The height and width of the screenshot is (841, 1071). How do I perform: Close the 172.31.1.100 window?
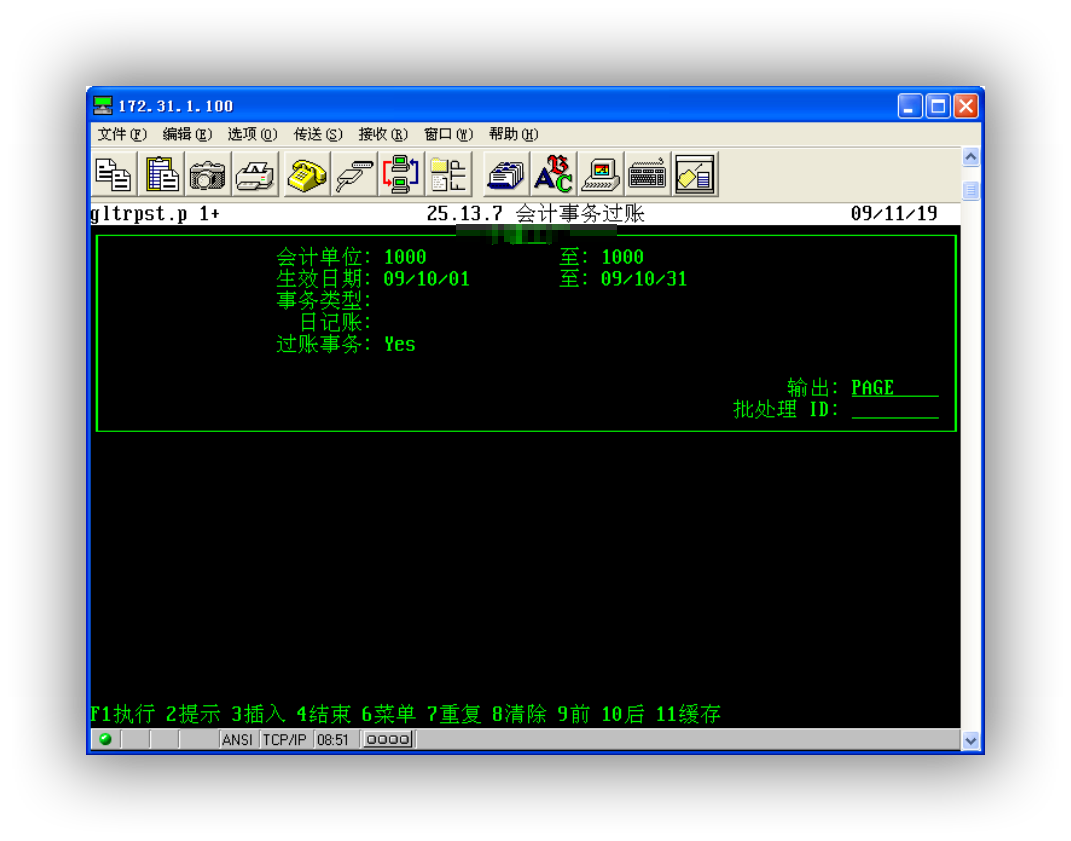[966, 106]
